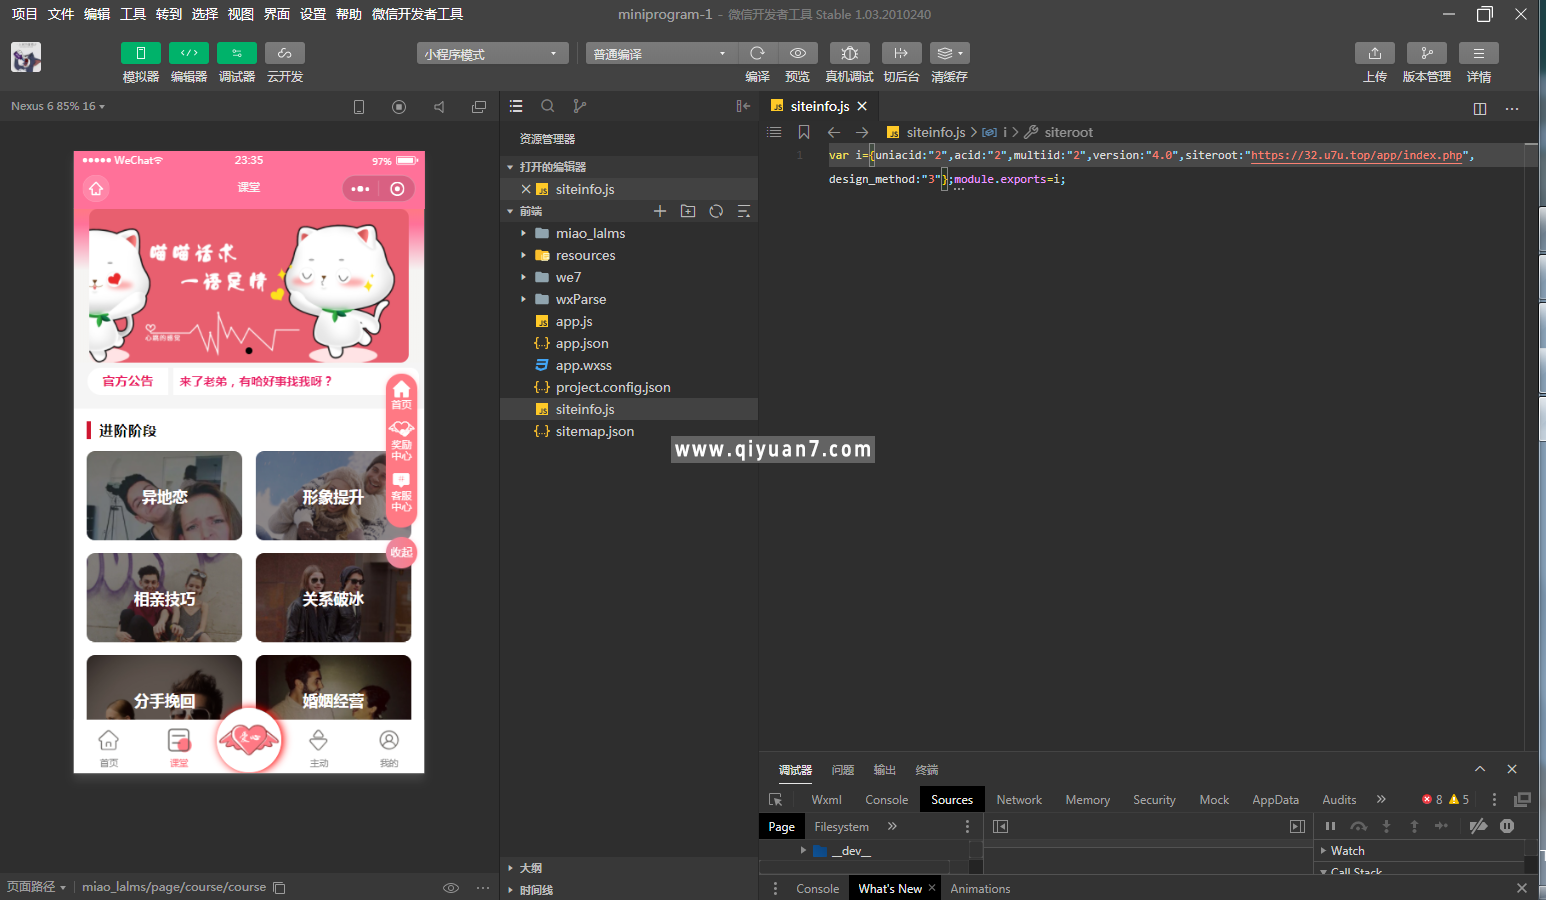
Task: Open search in the explorer panel
Action: click(x=548, y=106)
